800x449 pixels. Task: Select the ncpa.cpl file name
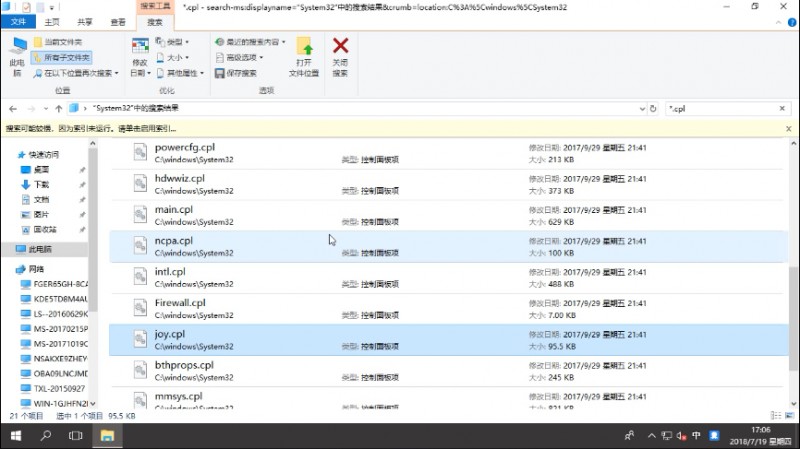(x=174, y=240)
